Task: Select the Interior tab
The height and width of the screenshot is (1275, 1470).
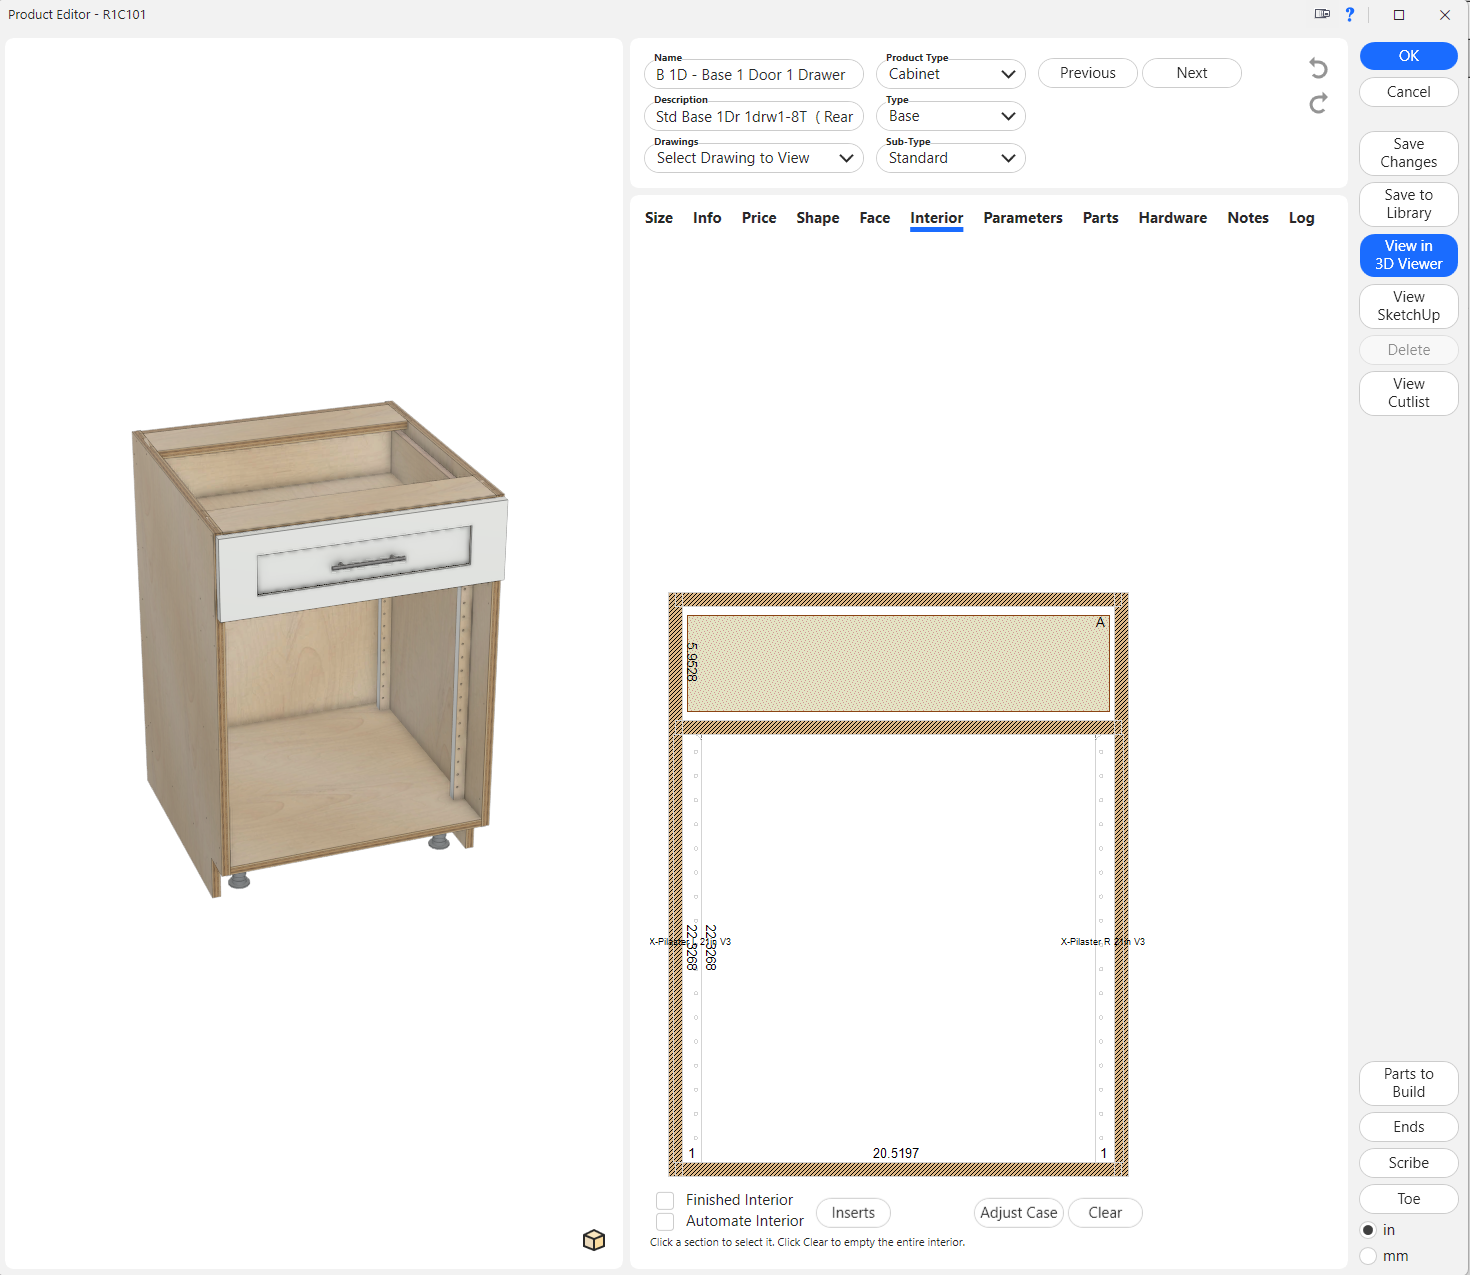Action: point(937,218)
